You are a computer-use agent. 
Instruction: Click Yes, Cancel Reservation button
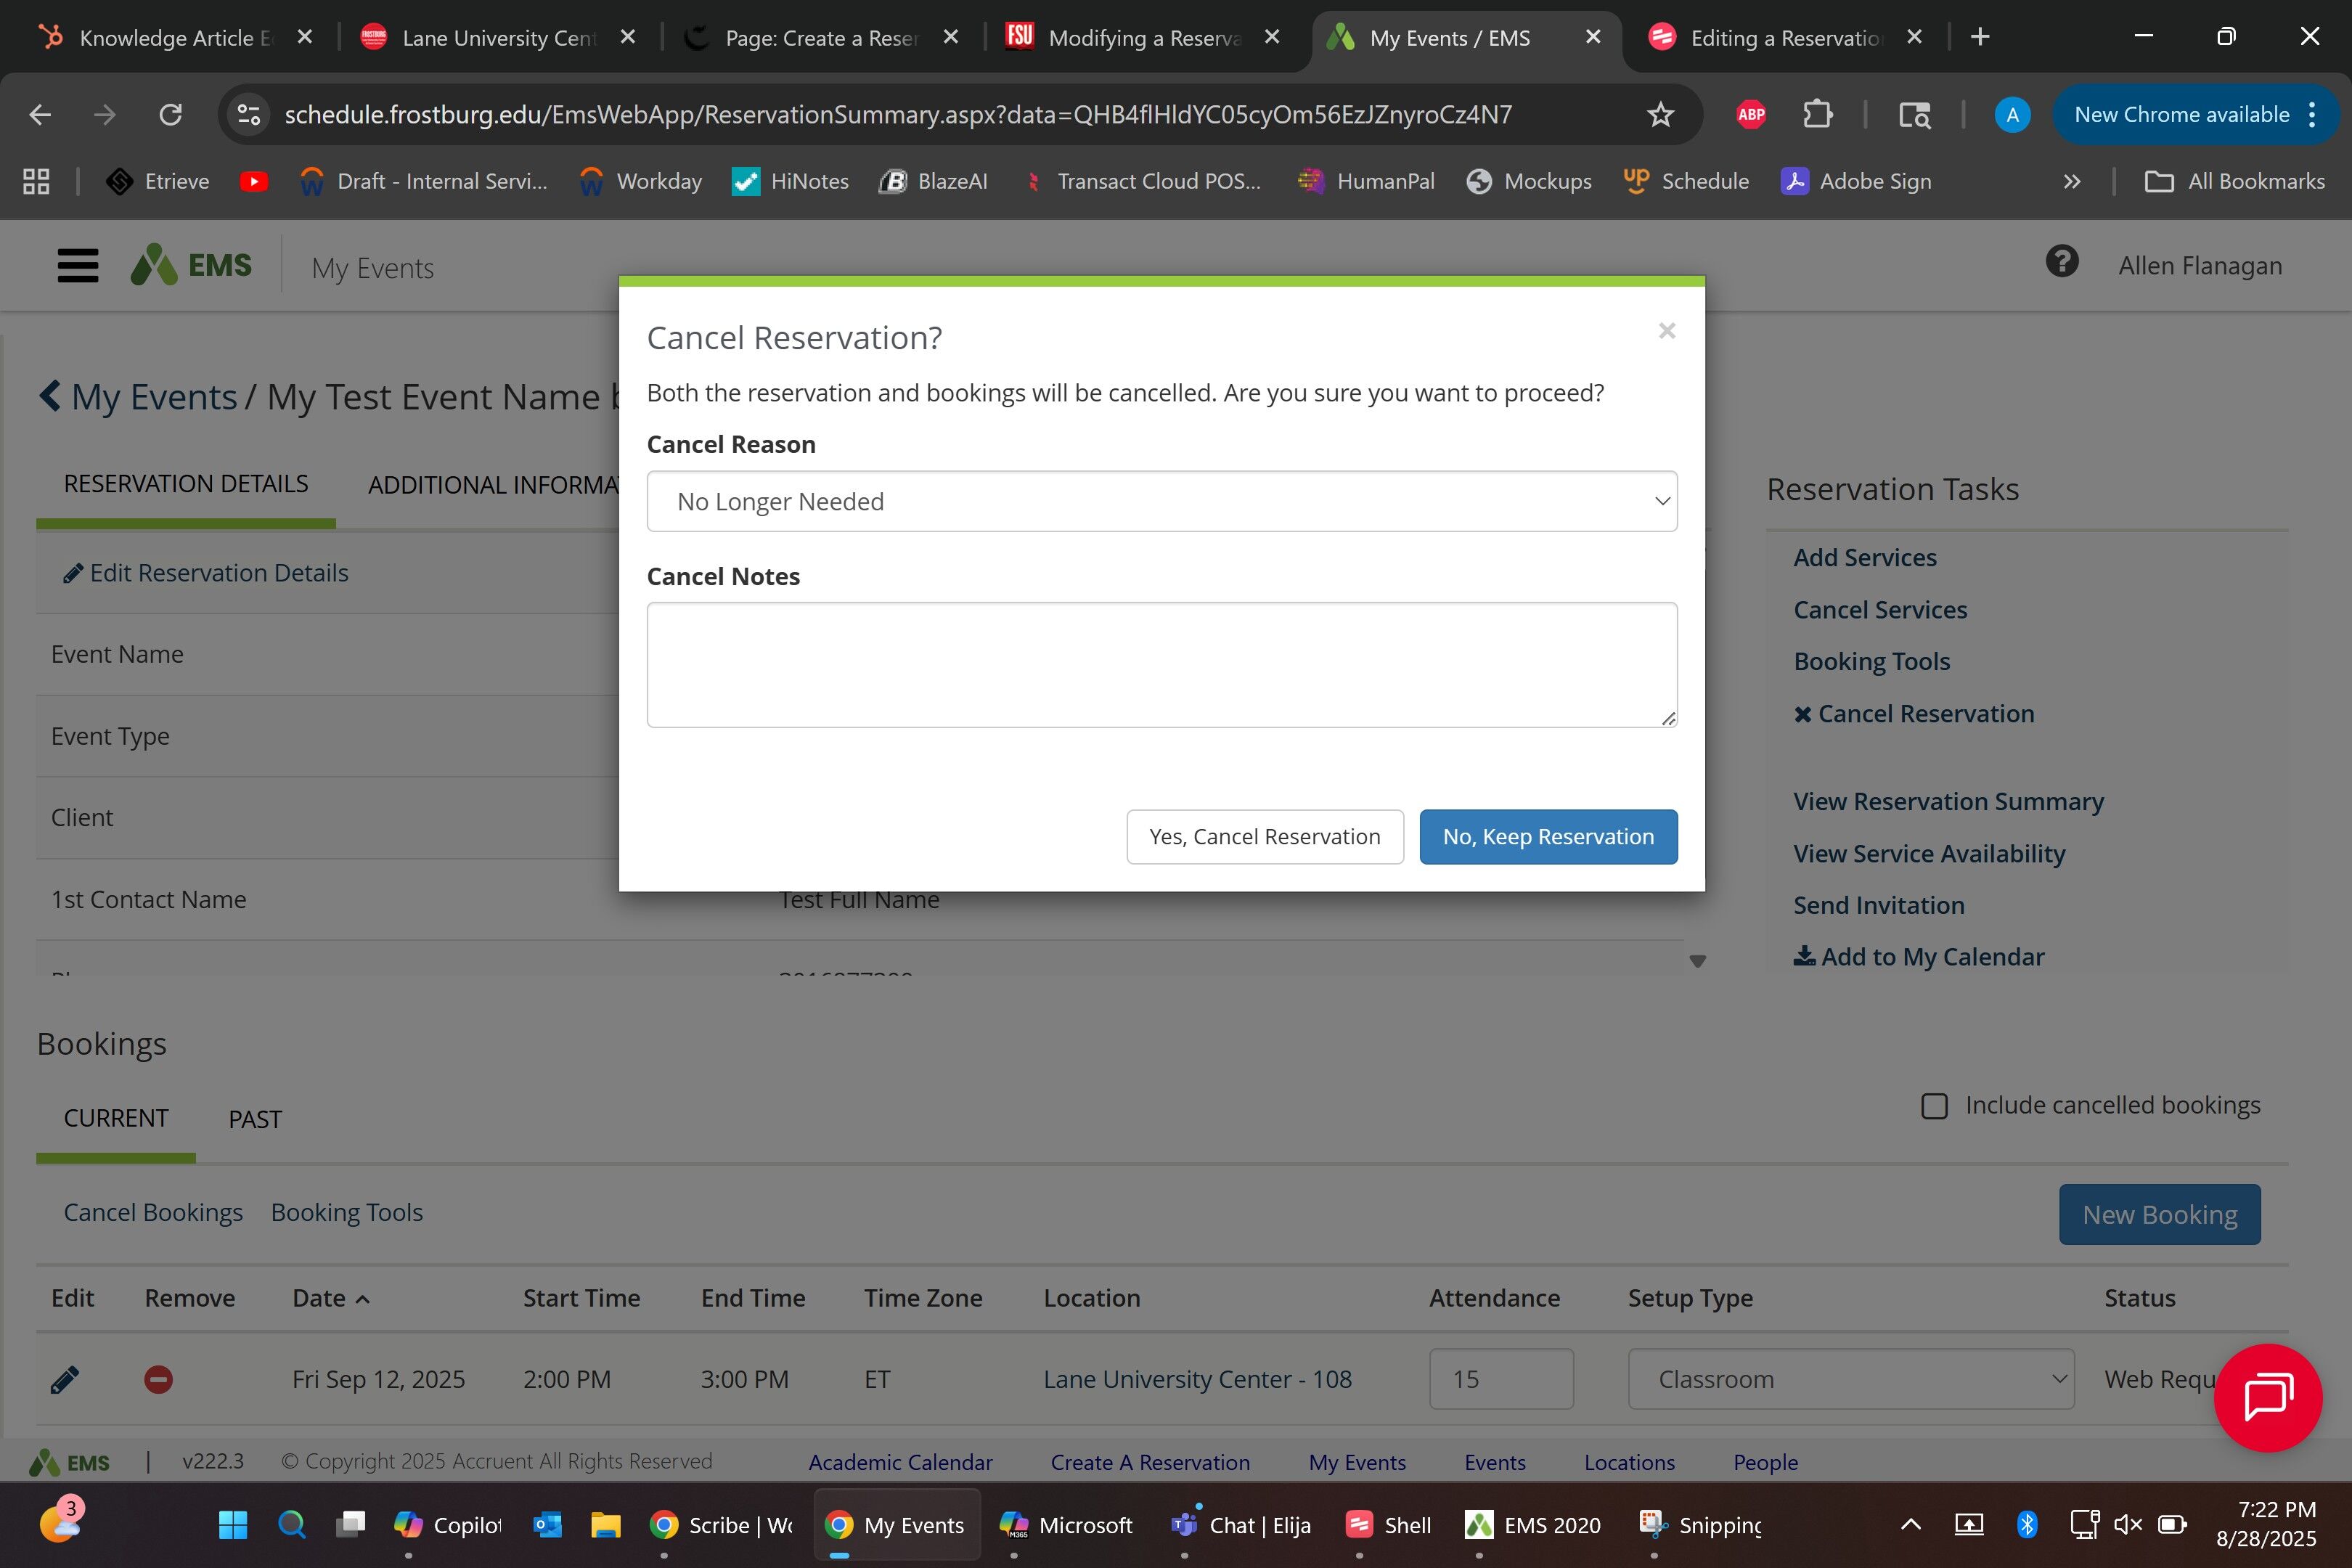click(x=1264, y=837)
